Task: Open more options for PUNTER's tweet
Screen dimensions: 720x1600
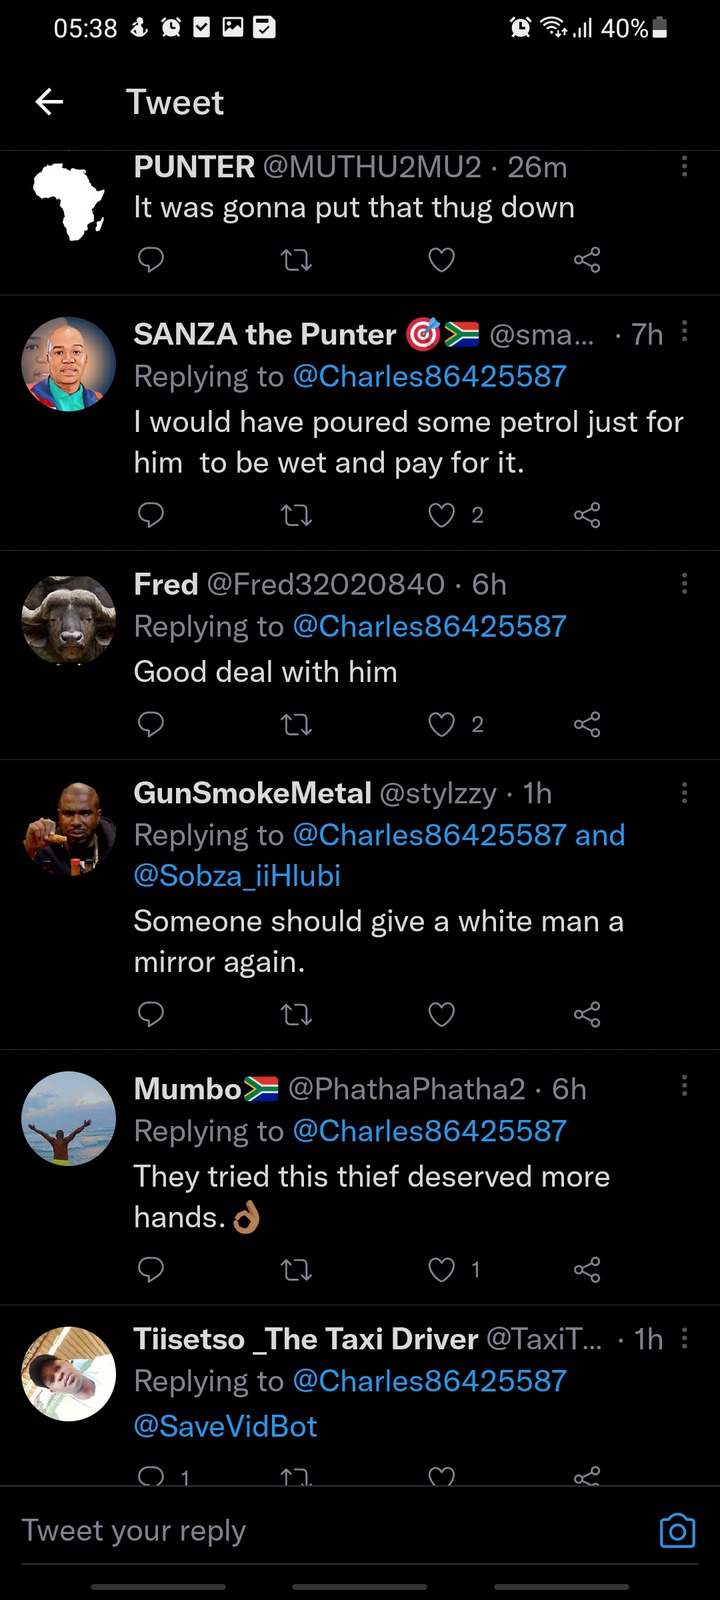Action: point(684,166)
